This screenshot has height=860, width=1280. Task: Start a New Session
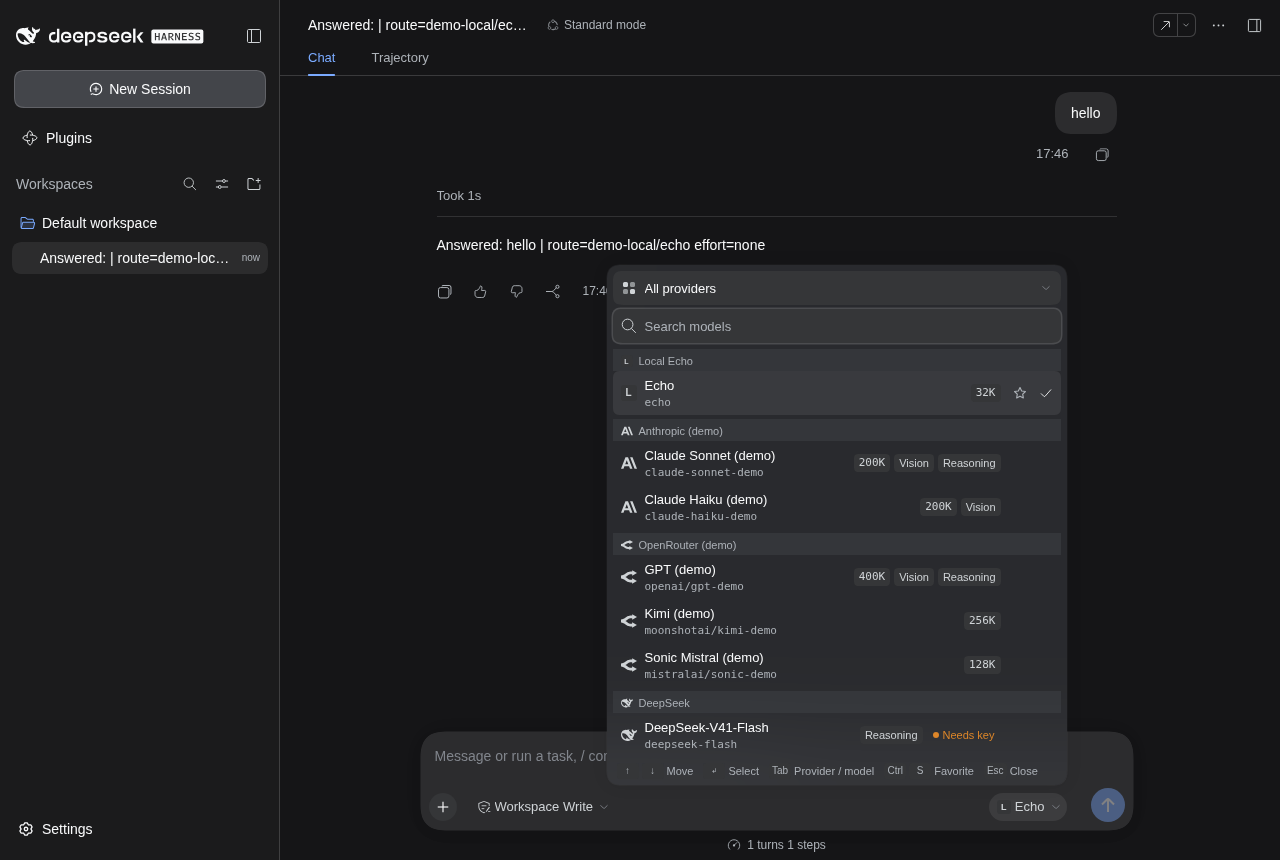click(140, 89)
